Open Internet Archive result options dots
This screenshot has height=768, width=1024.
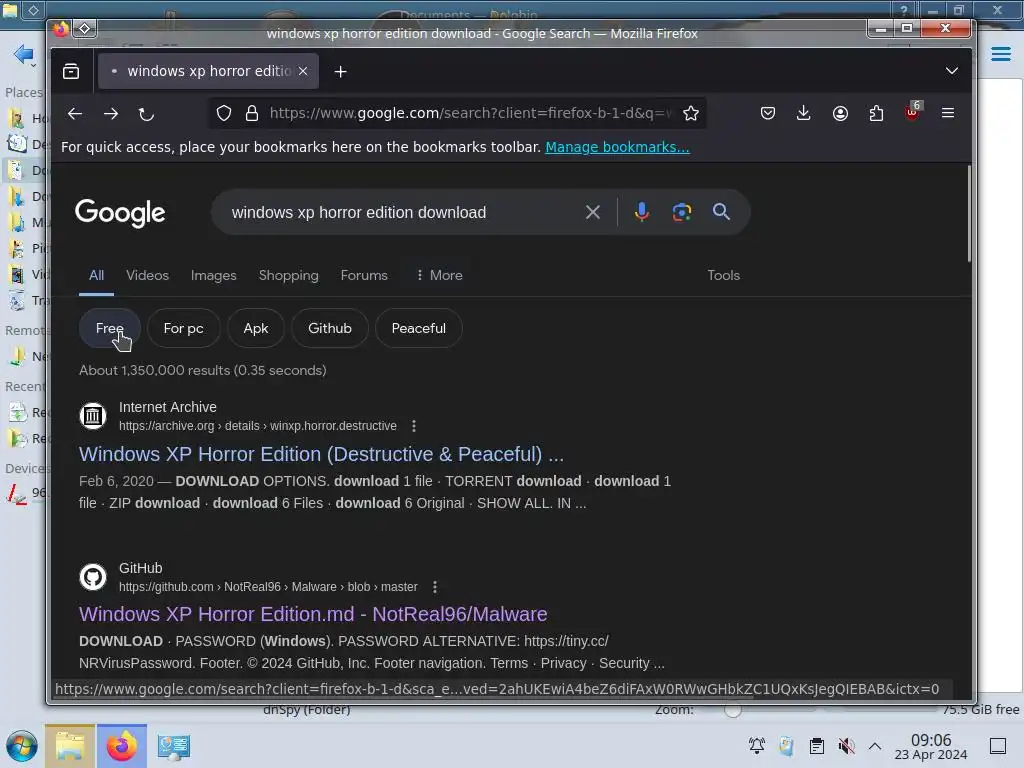[414, 426]
